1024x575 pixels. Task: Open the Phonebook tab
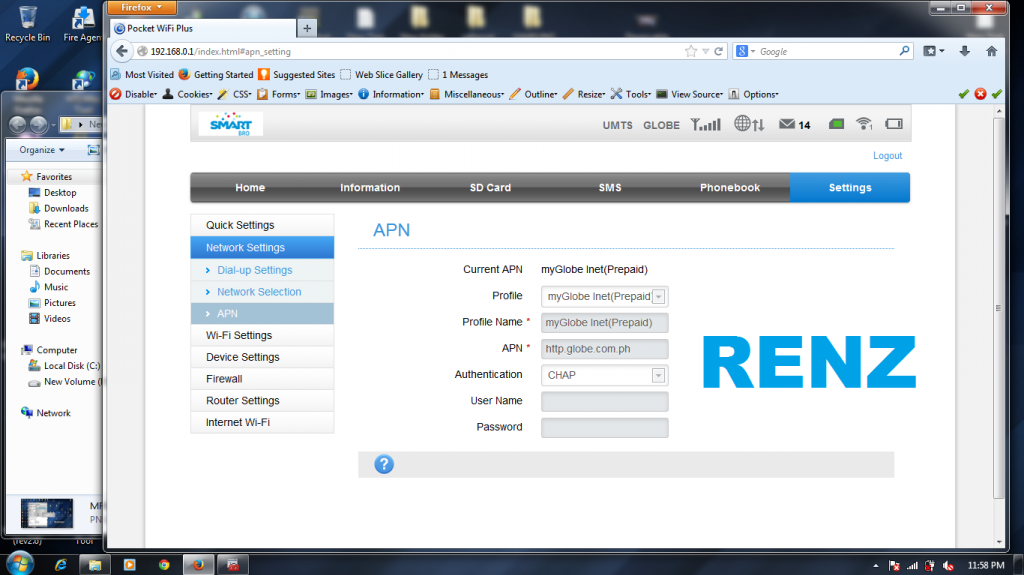click(730, 188)
